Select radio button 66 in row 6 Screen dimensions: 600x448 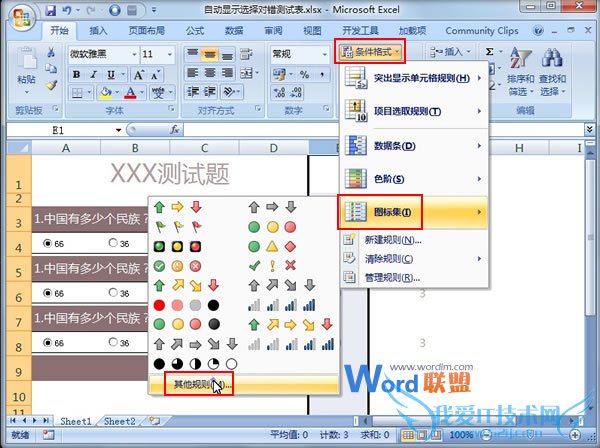click(47, 293)
